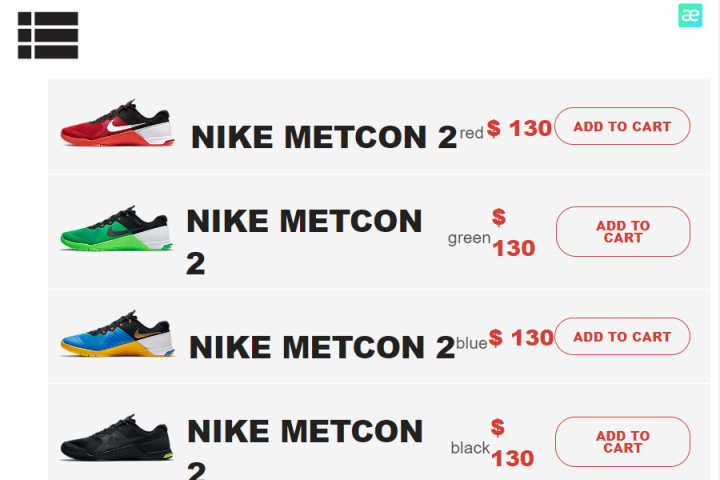Add black Nike Metcon 2 to cart
The image size is (720, 480).
click(623, 442)
